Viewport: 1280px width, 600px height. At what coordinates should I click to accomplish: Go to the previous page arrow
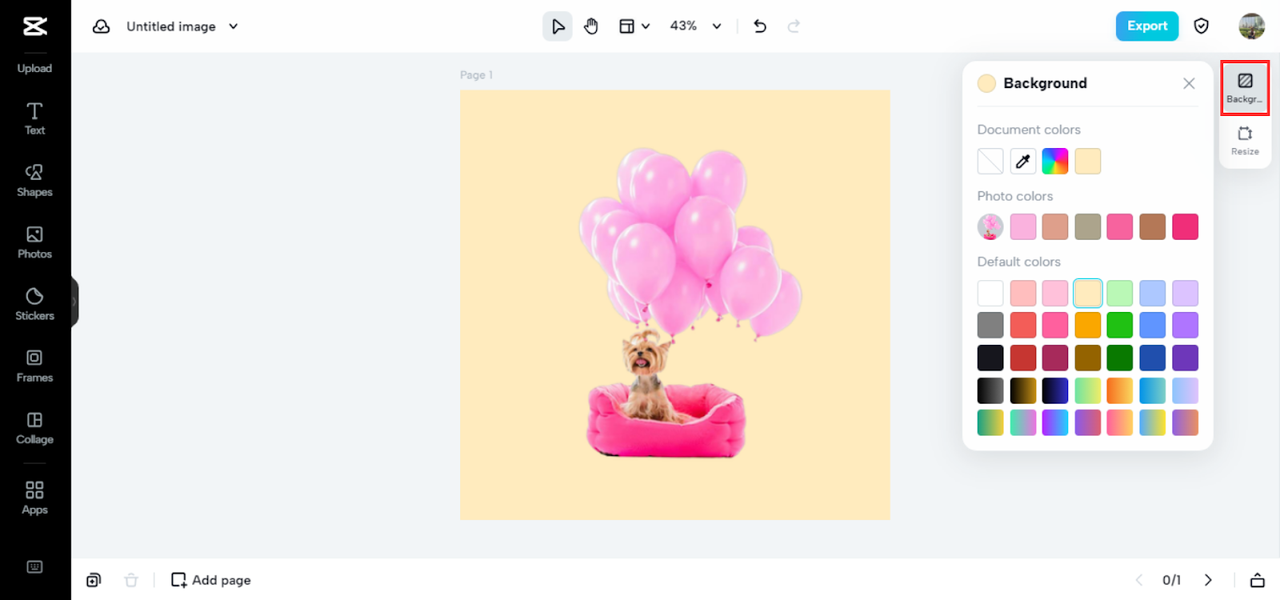pos(1139,580)
